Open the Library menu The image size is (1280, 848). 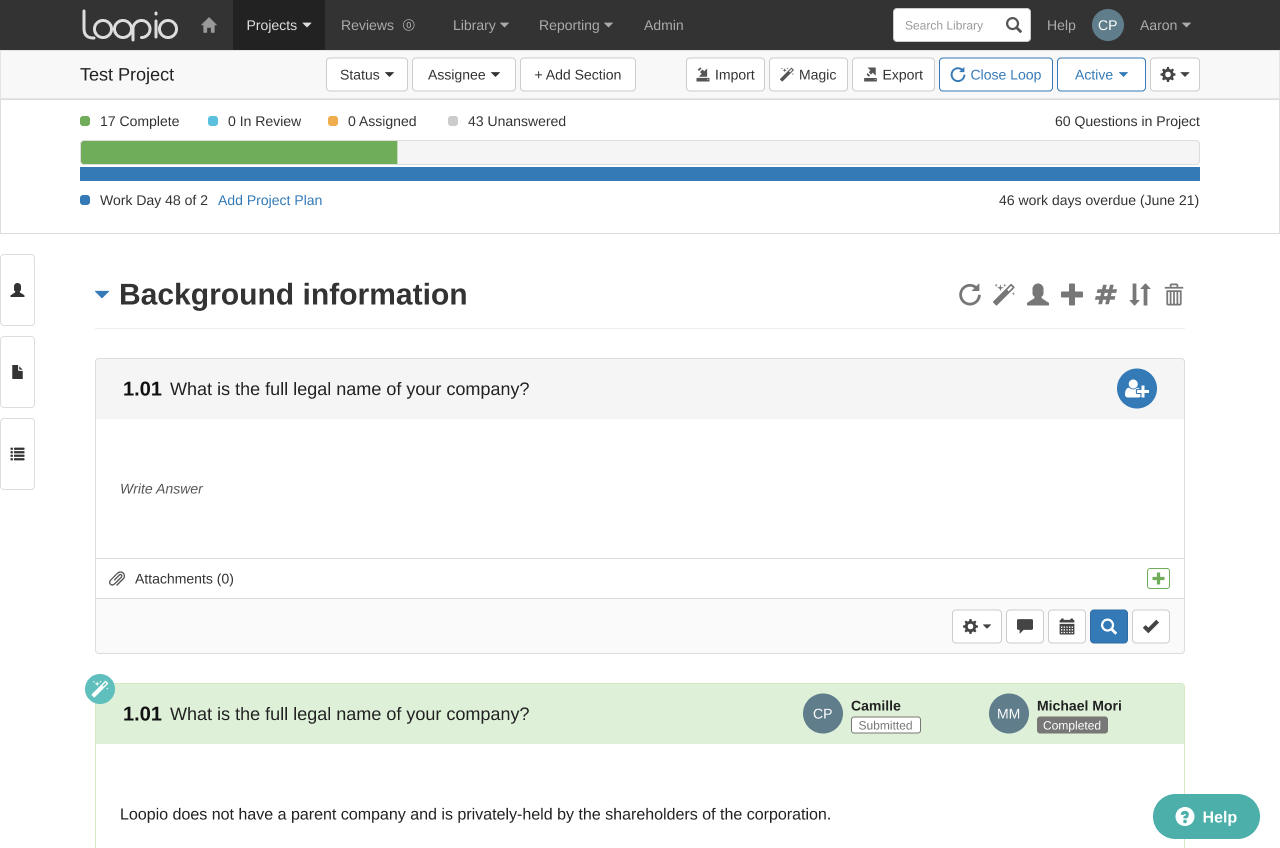pos(481,25)
